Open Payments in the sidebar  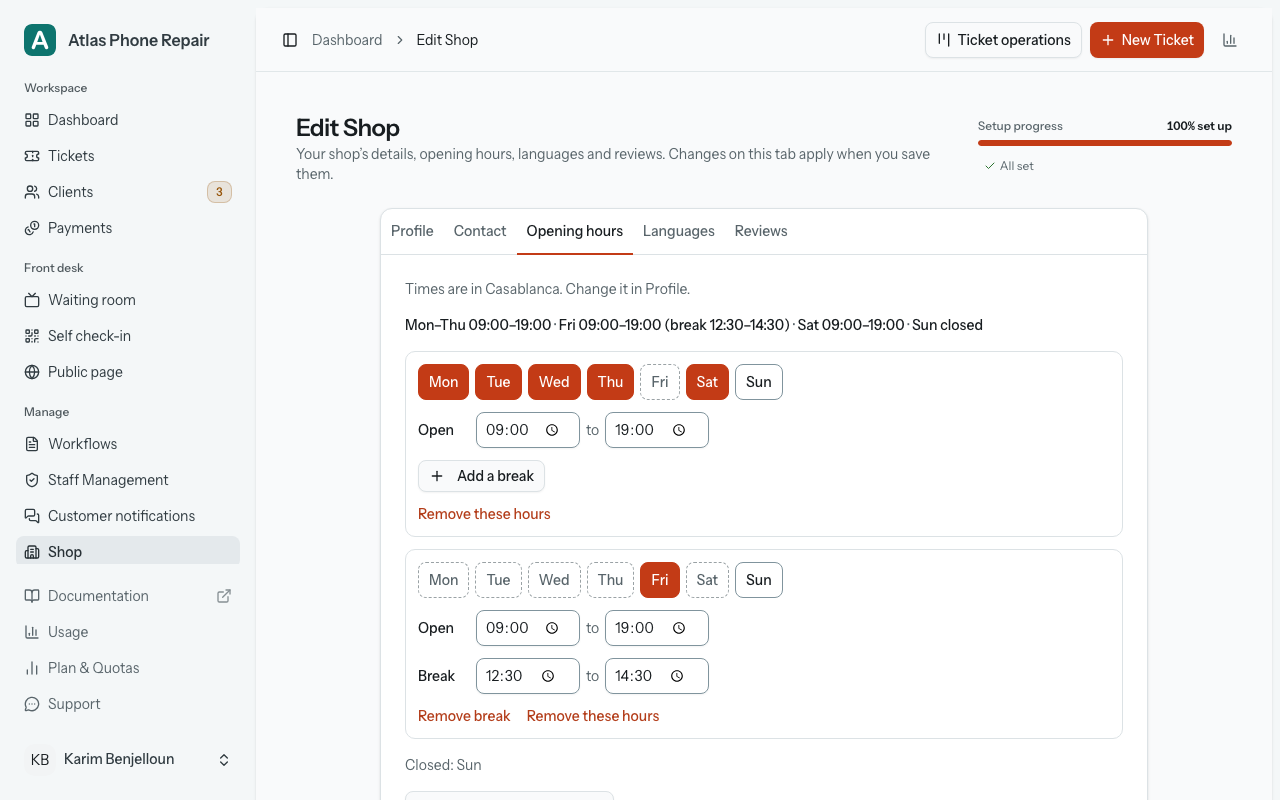(x=128, y=228)
